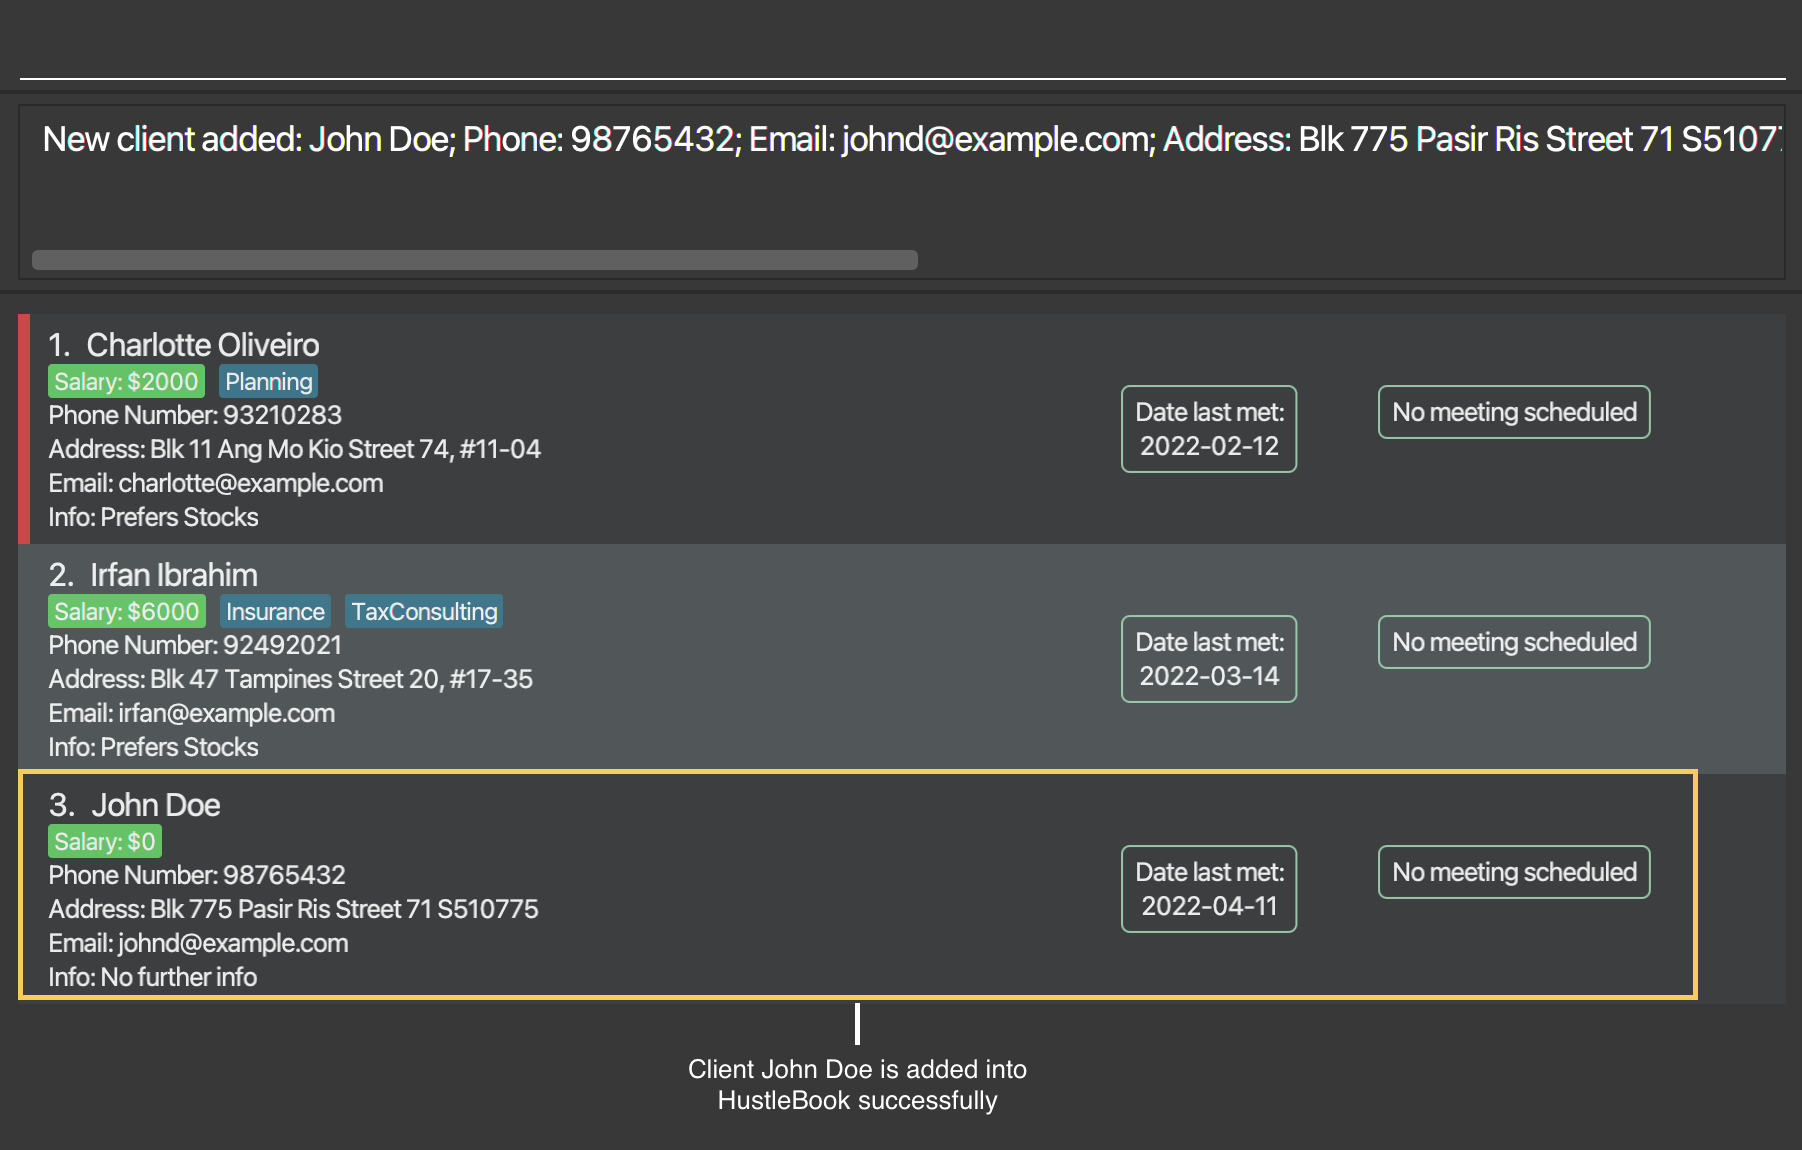Click the Salary: $0 tag
The height and width of the screenshot is (1150, 1802).
[105, 841]
